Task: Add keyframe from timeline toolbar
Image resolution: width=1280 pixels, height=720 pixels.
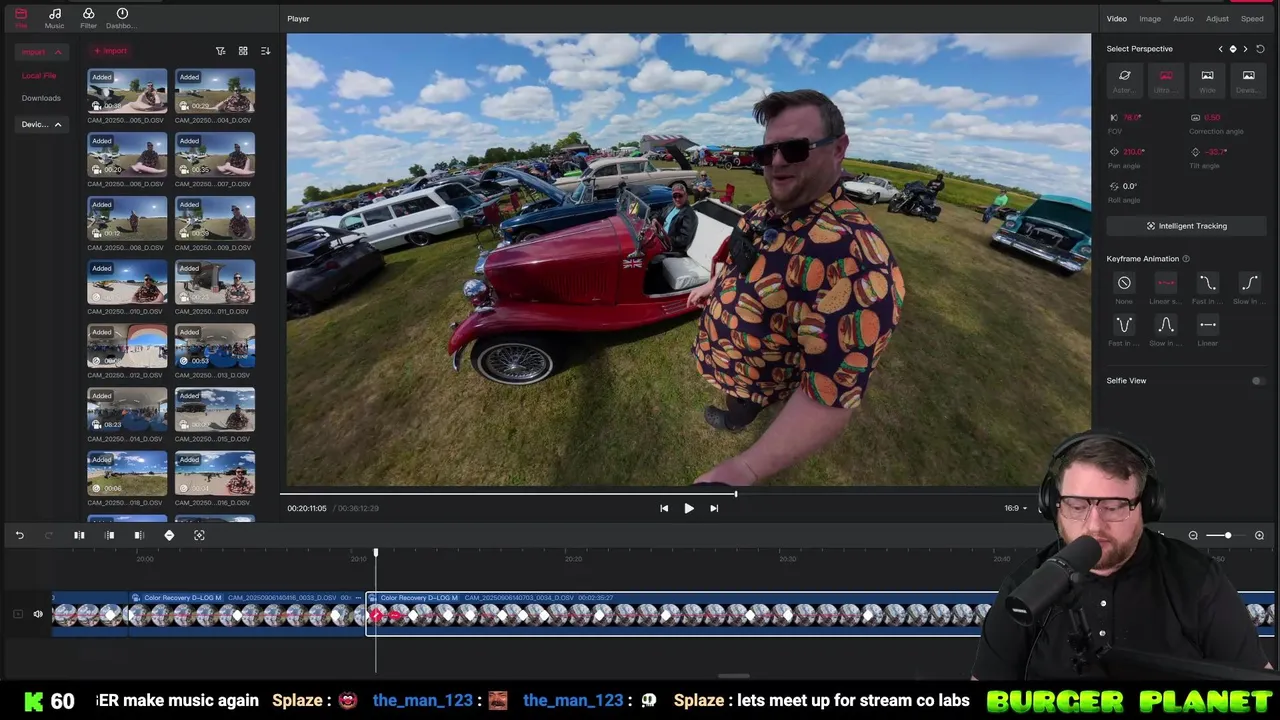Action: (169, 536)
